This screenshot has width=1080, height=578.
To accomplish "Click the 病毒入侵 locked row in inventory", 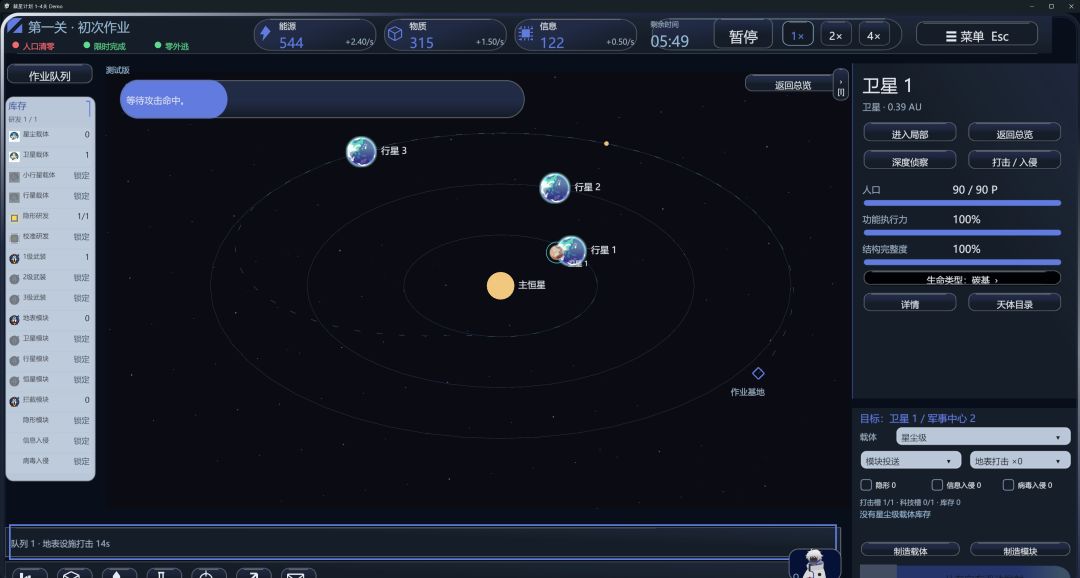I will (50, 461).
